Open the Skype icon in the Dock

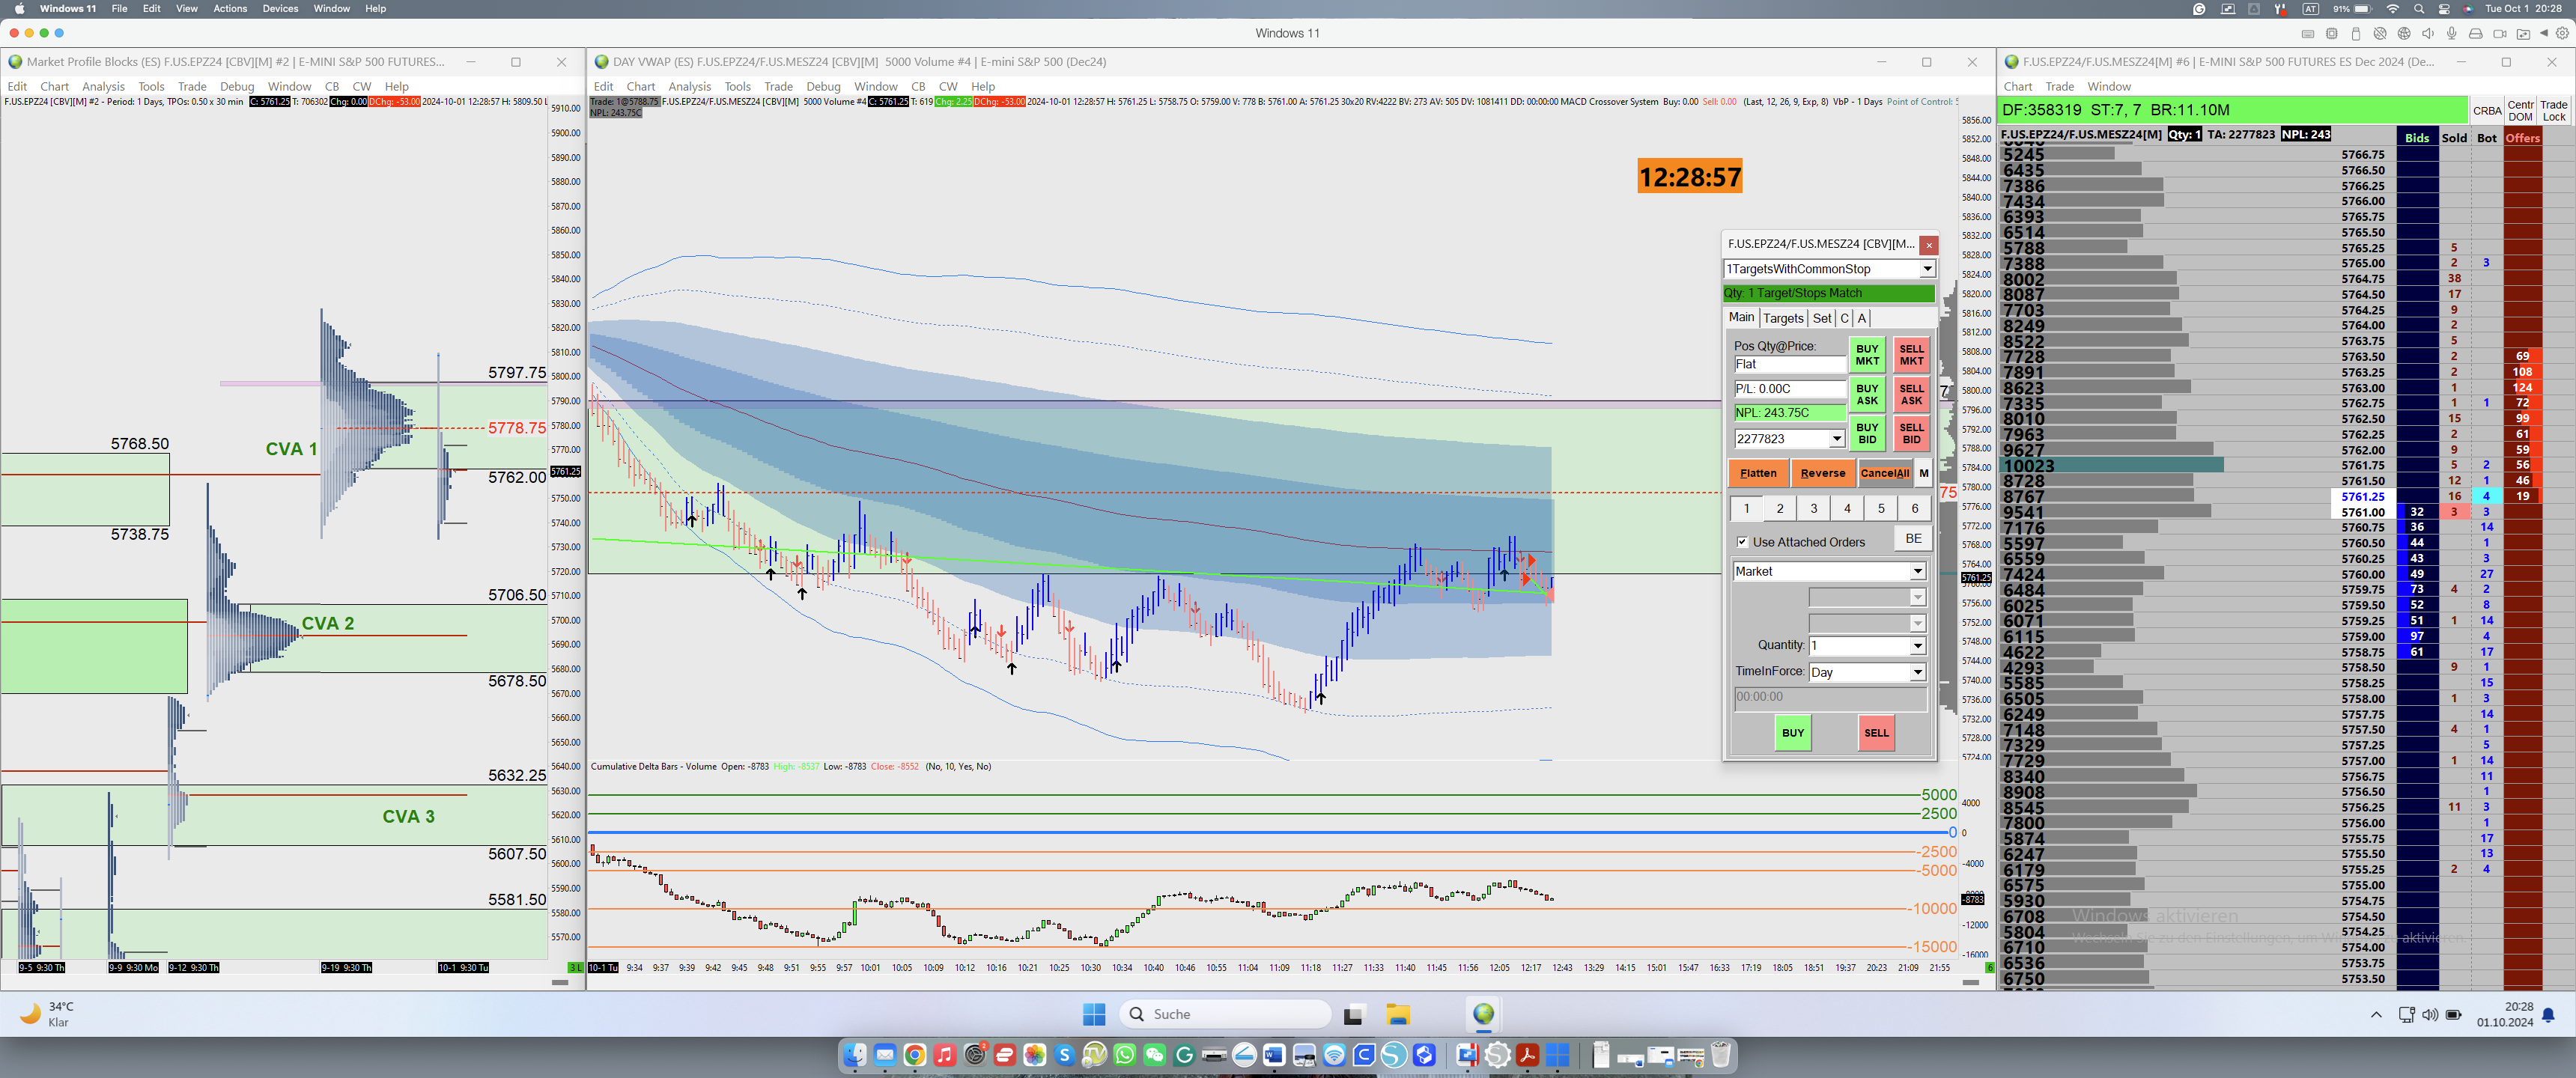(x=1064, y=1055)
